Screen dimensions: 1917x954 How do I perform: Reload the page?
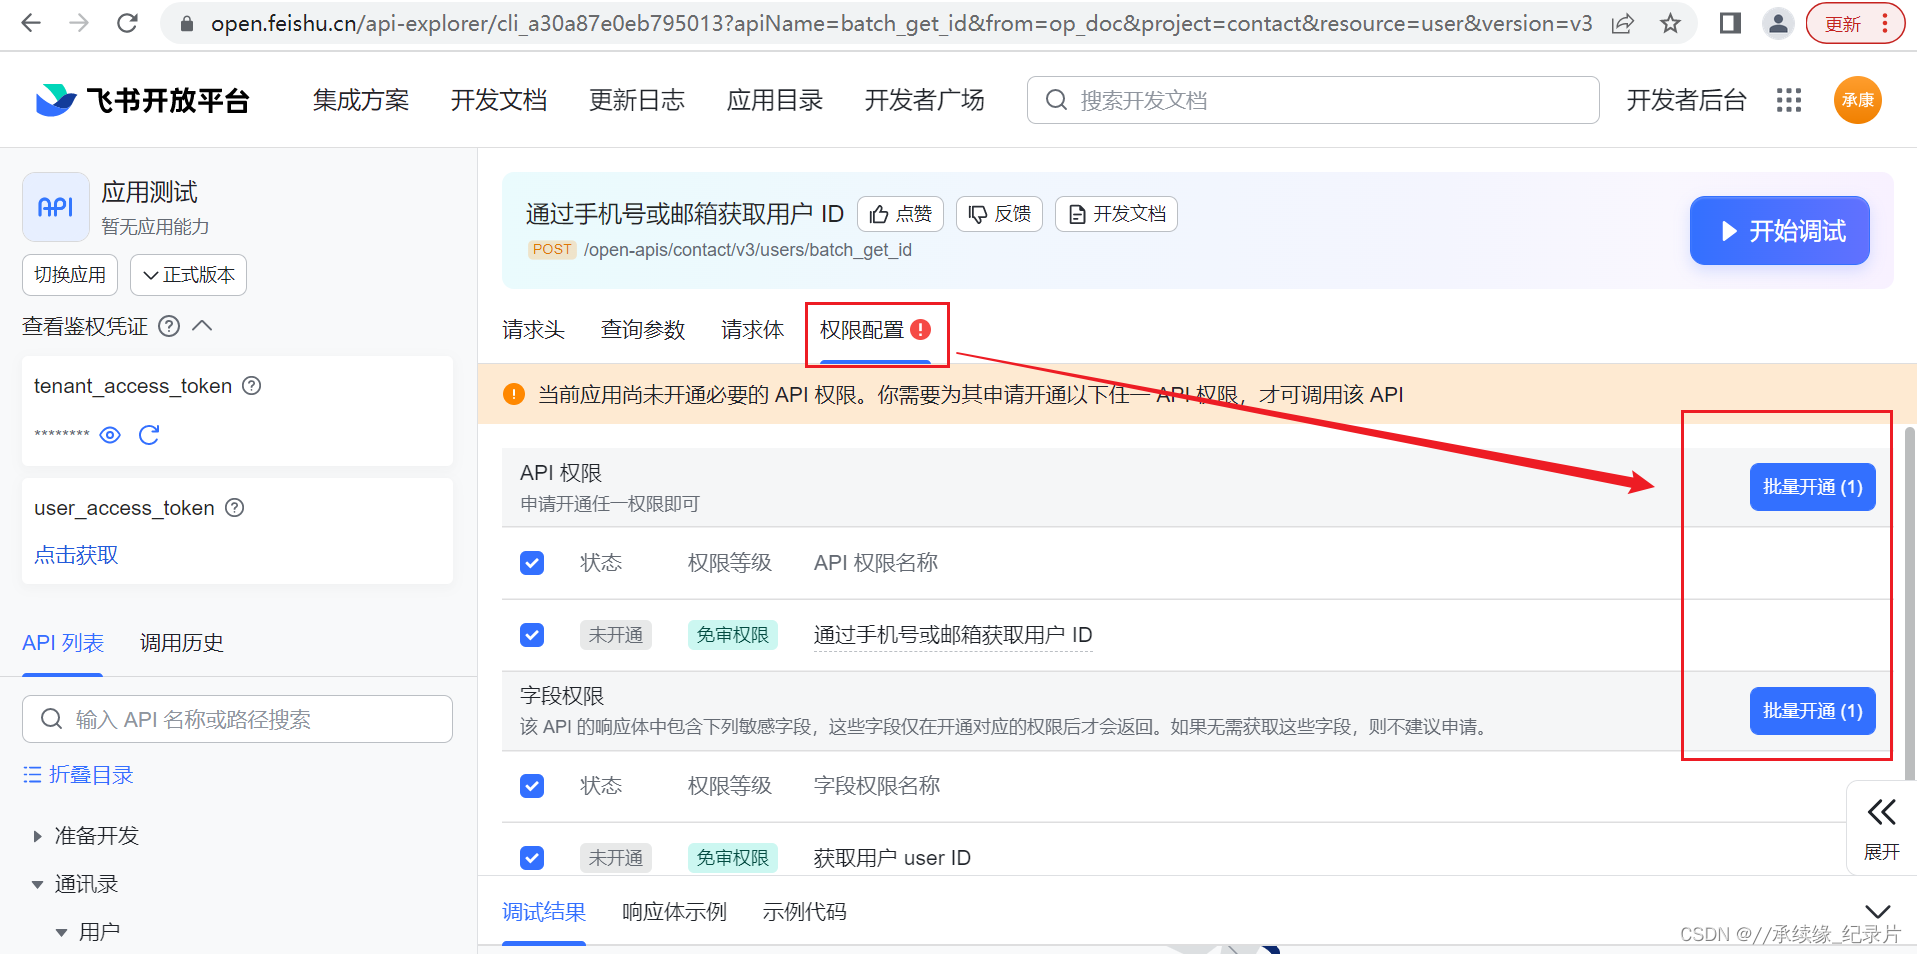pos(127,23)
